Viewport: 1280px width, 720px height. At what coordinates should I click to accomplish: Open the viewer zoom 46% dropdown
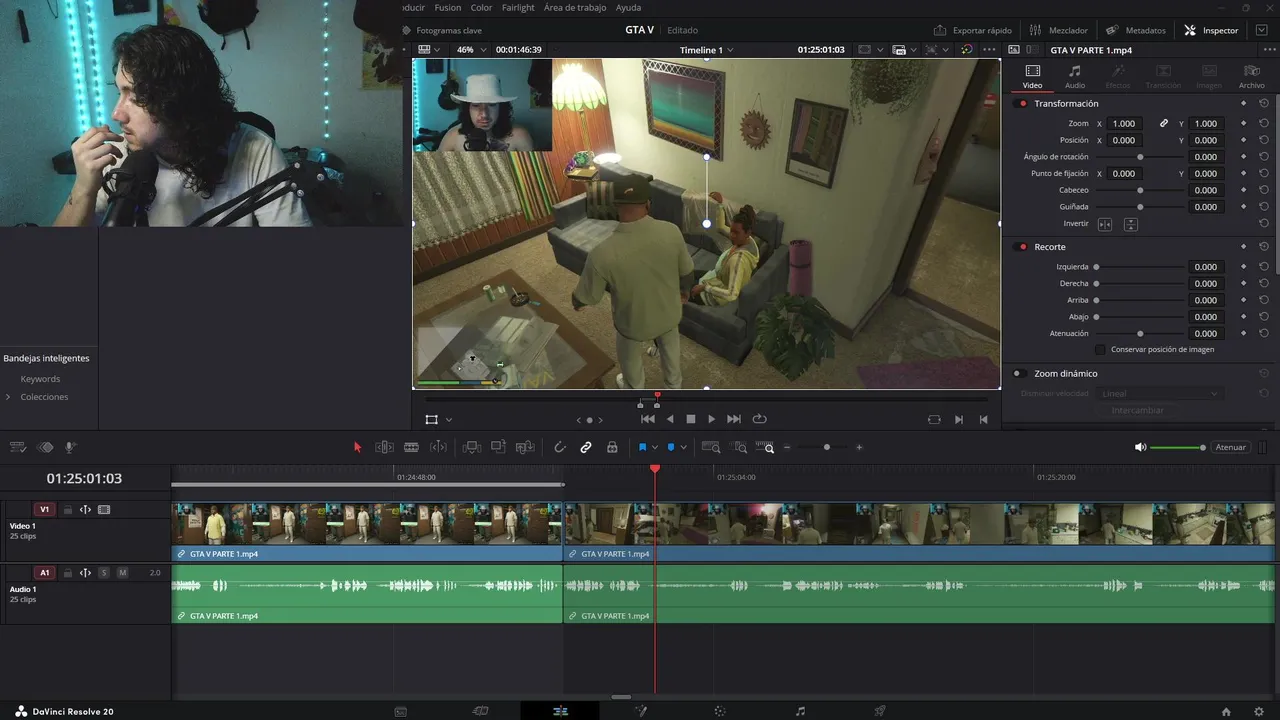[x=471, y=50]
